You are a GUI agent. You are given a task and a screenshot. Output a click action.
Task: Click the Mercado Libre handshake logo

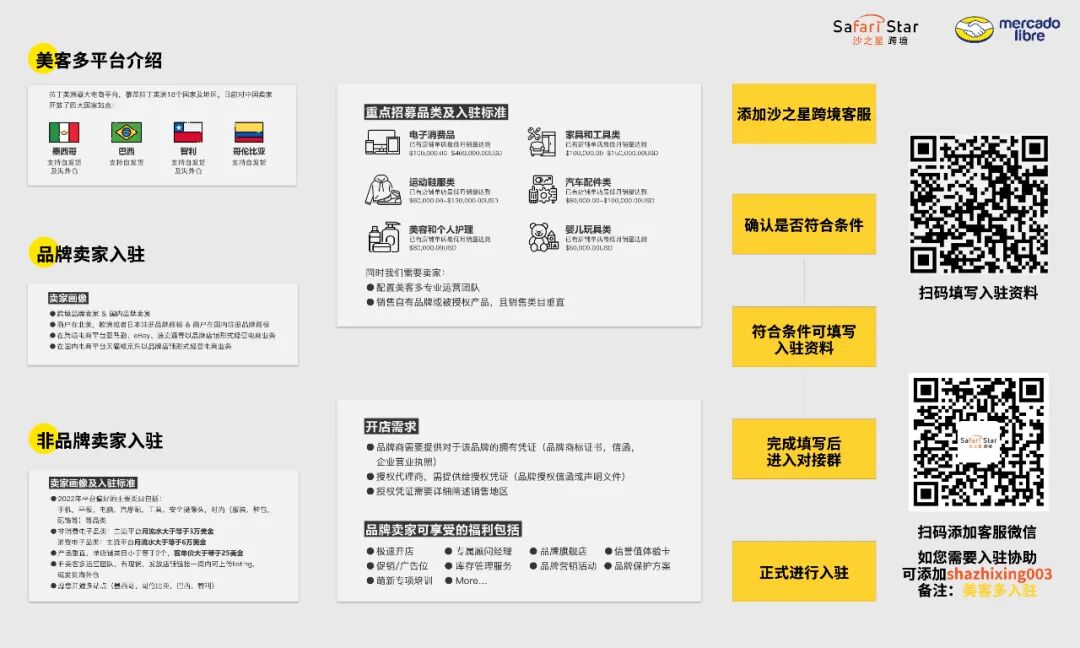(x=1007, y=29)
